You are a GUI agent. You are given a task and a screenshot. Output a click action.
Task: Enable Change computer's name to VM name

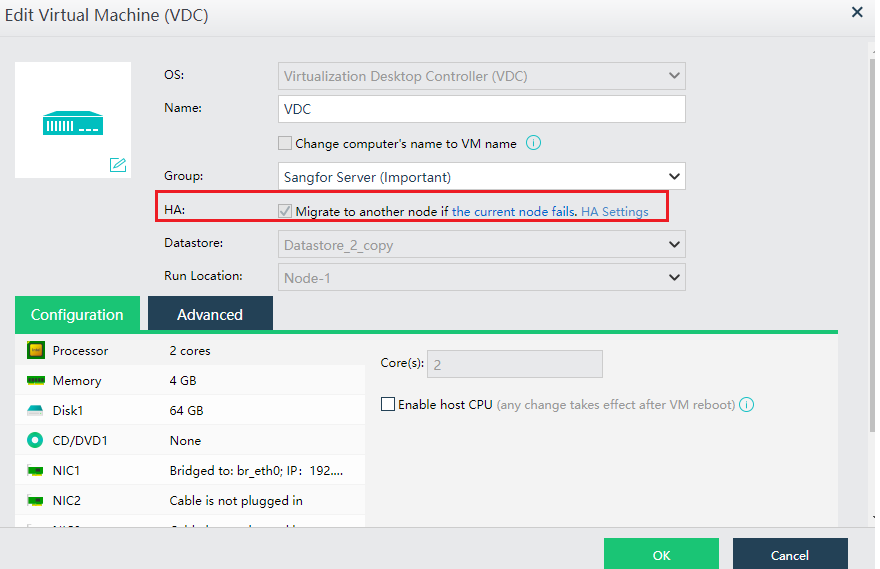[x=286, y=143]
